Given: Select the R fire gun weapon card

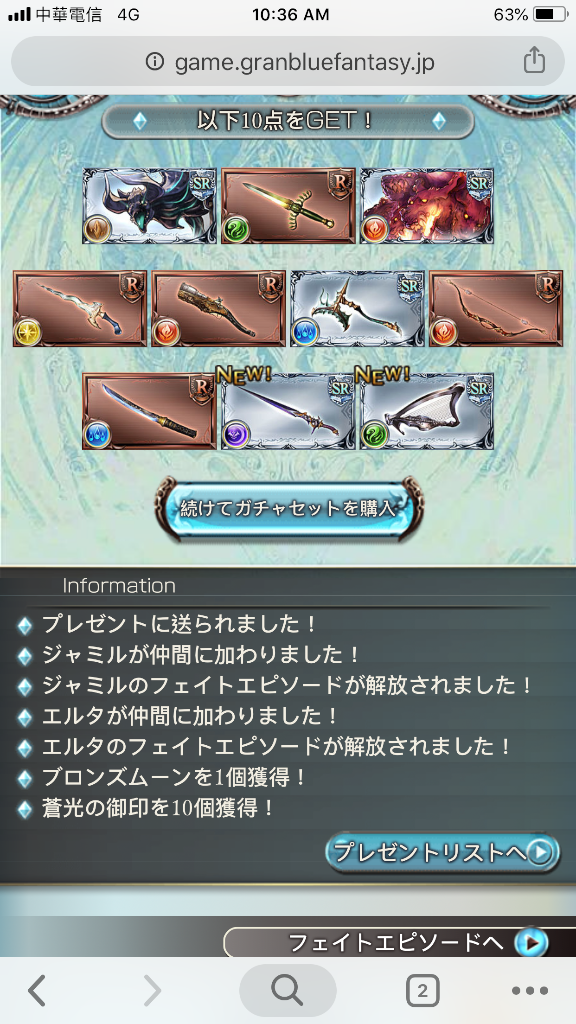Looking at the screenshot, I should (x=219, y=308).
